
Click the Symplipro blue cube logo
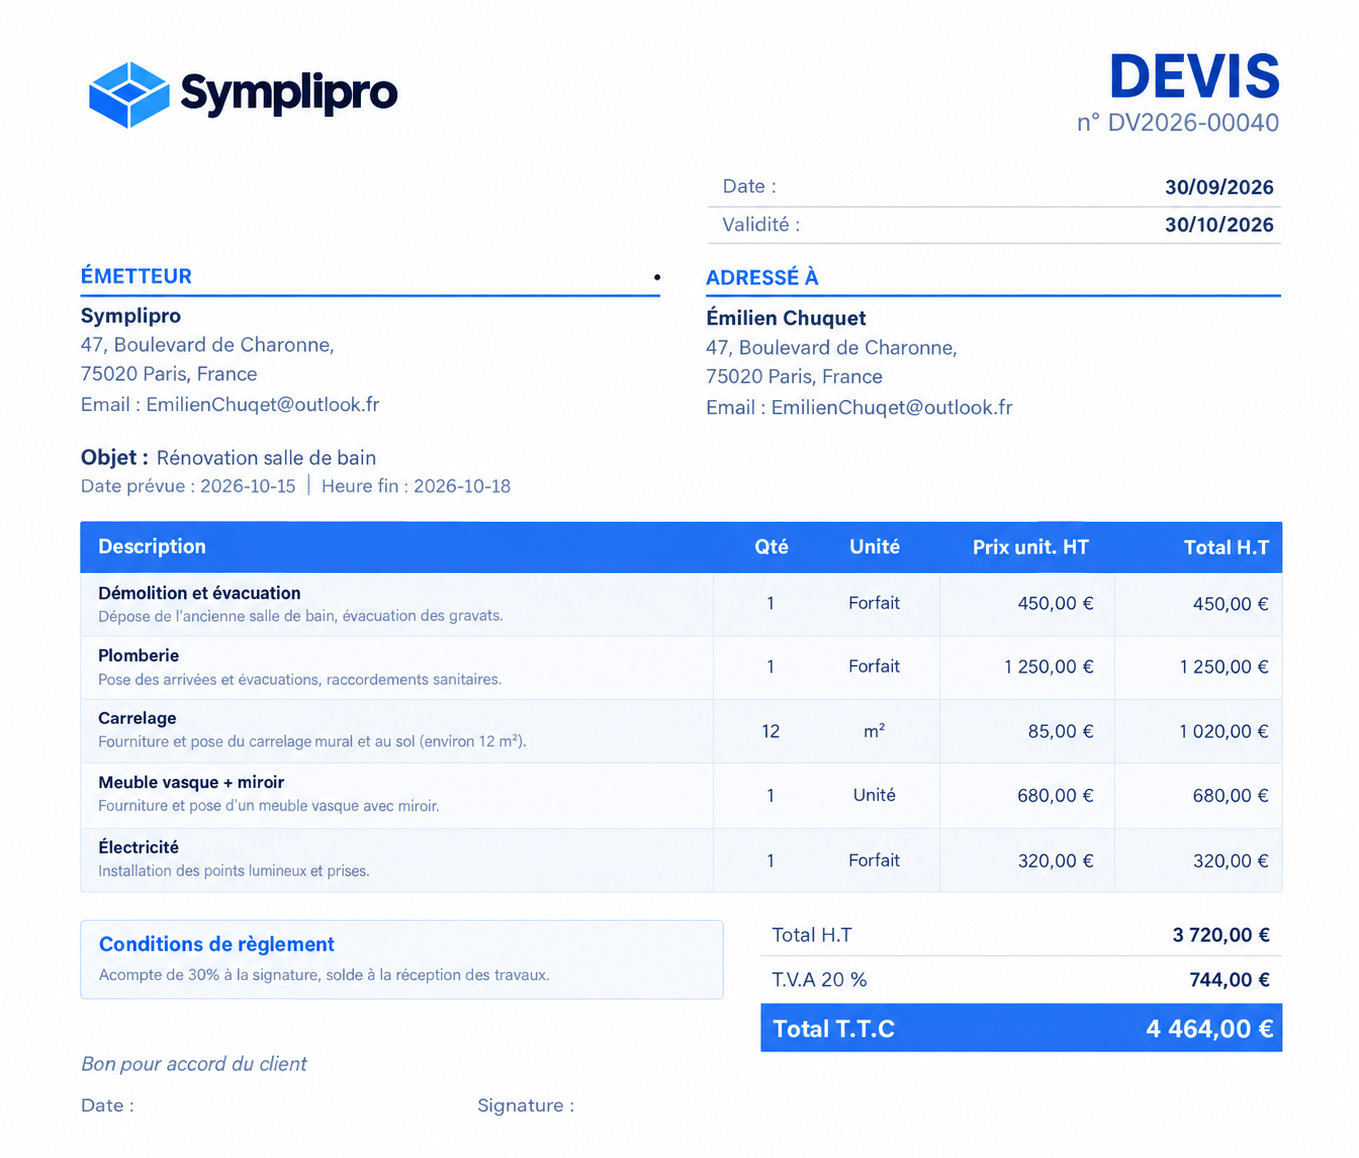[x=129, y=94]
